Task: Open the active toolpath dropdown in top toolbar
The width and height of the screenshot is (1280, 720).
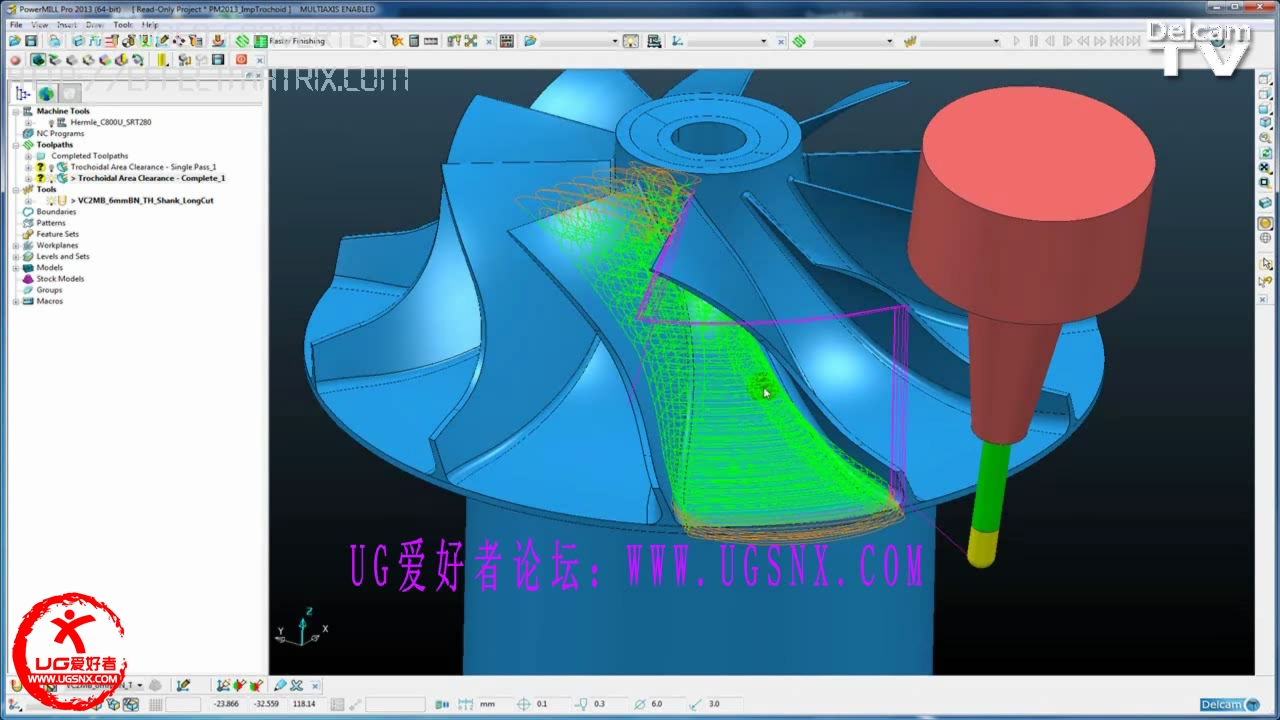Action: 890,41
